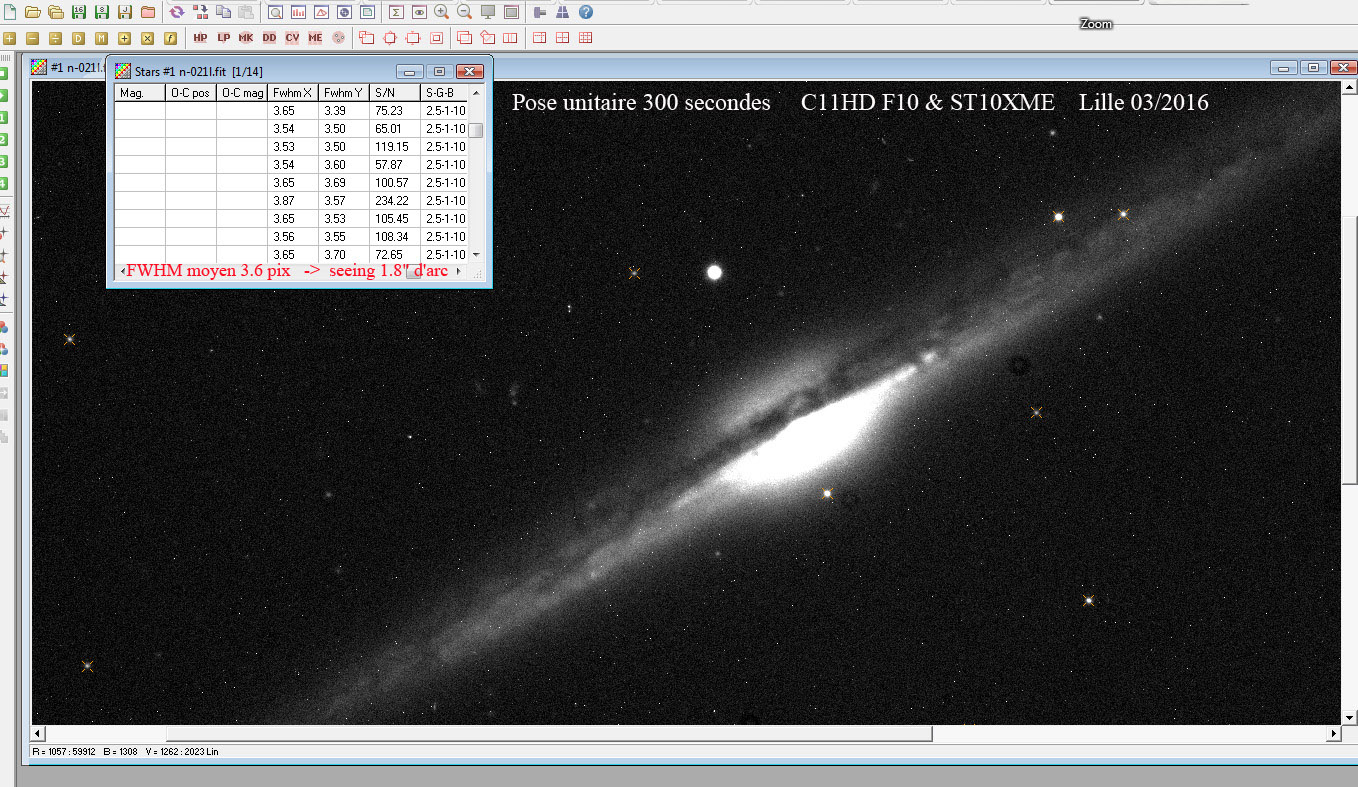Click the eye visualization icon
Image resolution: width=1358 pixels, height=787 pixels.
pyautogui.click(x=419, y=12)
